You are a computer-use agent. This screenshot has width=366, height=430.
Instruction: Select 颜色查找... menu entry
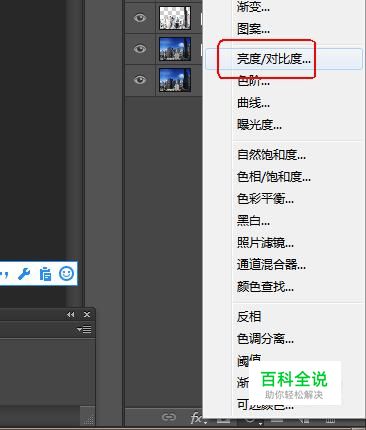click(x=265, y=286)
